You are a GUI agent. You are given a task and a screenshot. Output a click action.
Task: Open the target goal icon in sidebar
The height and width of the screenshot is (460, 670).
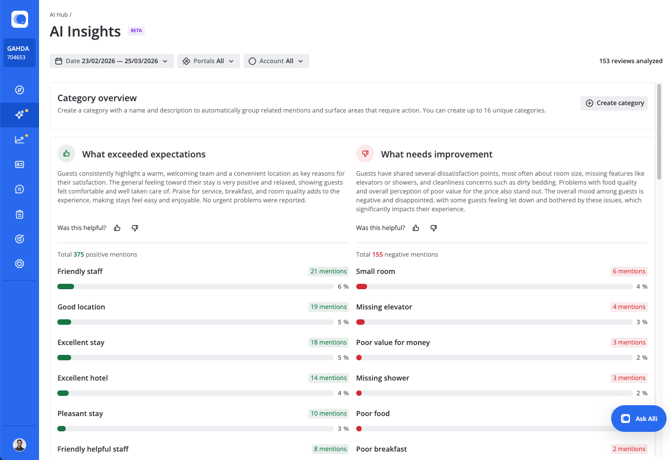point(19,239)
